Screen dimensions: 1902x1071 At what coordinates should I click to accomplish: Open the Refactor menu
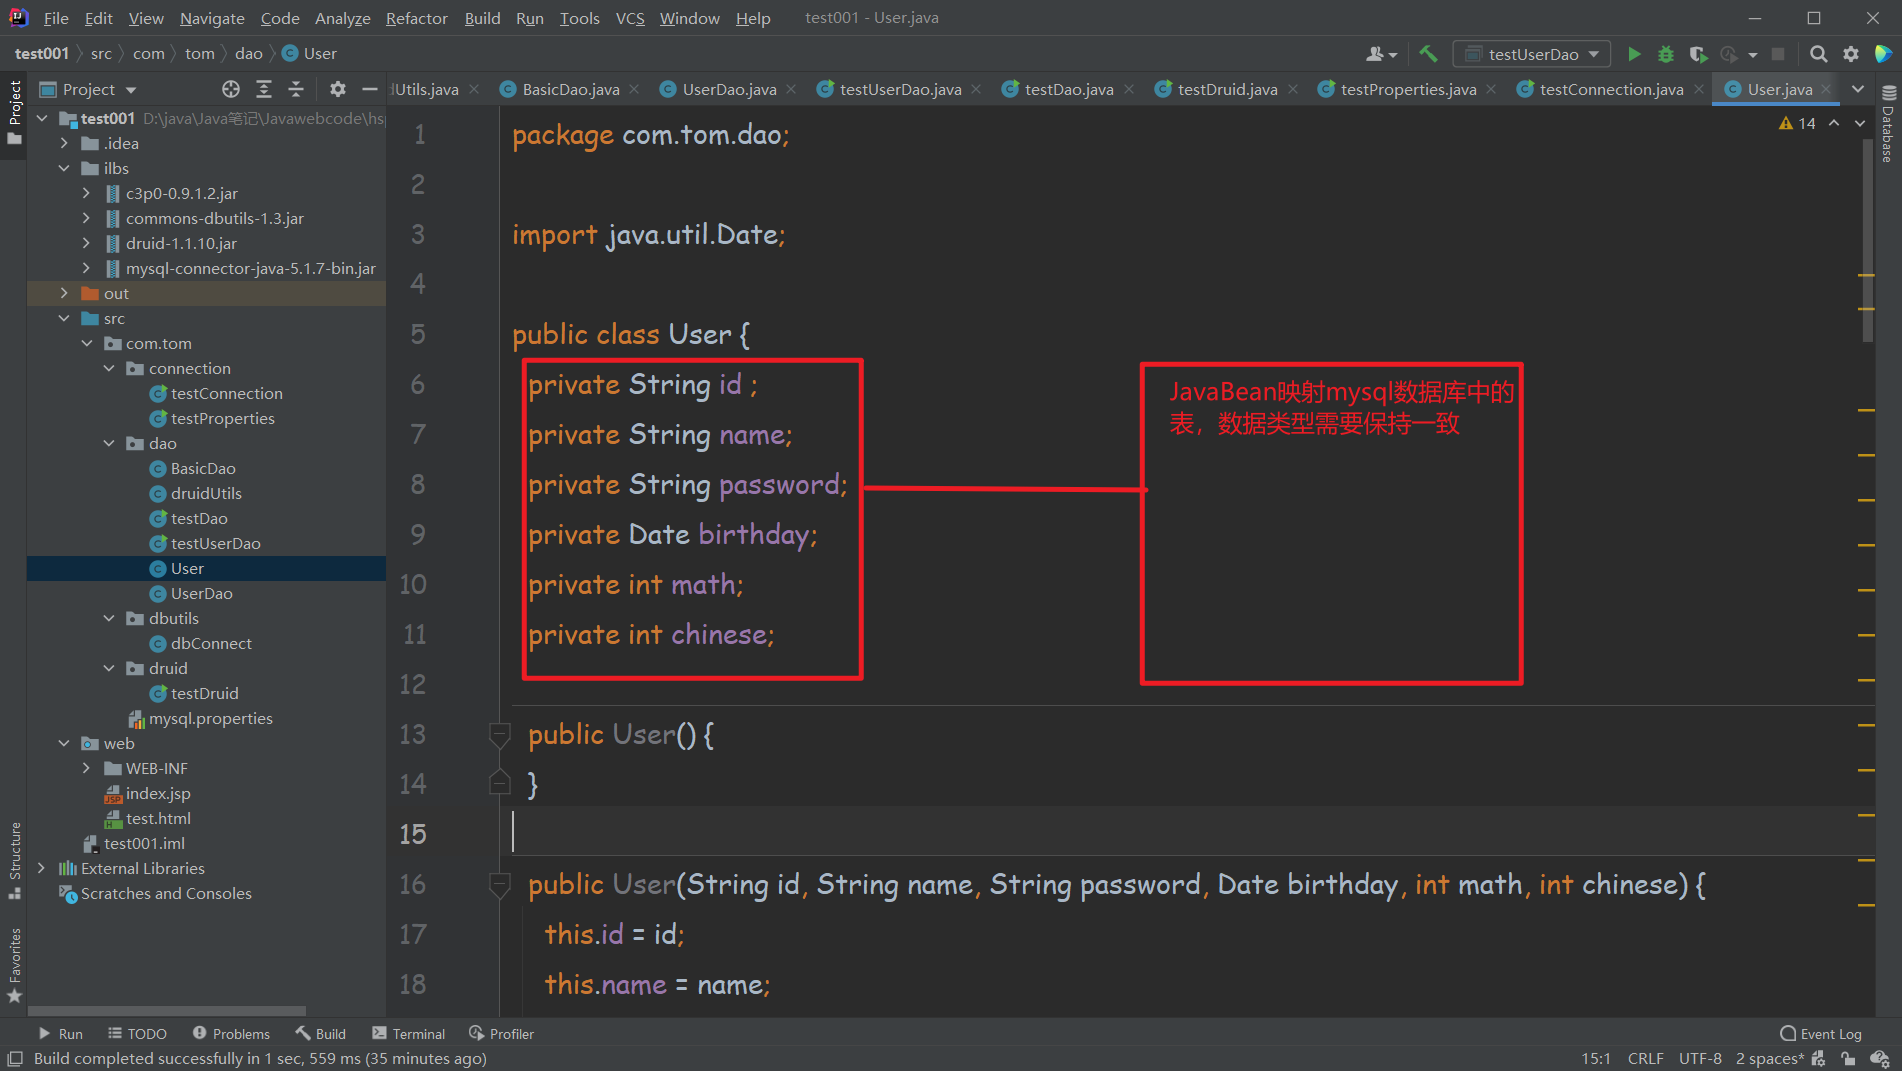tap(416, 18)
